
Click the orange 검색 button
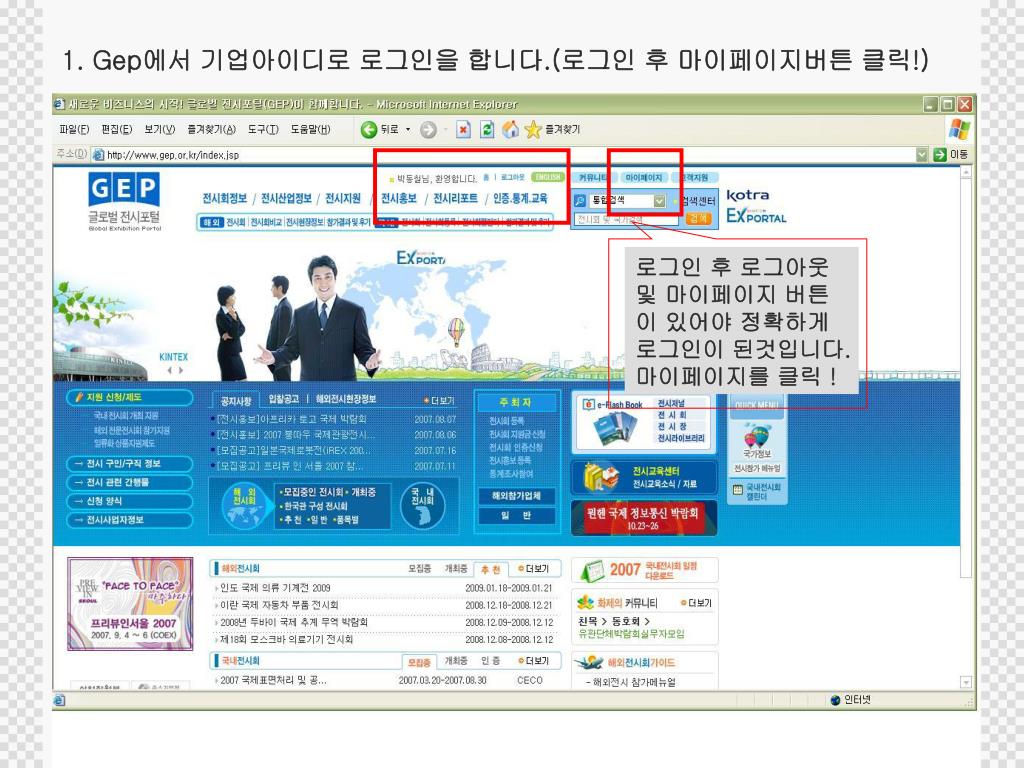(x=697, y=219)
